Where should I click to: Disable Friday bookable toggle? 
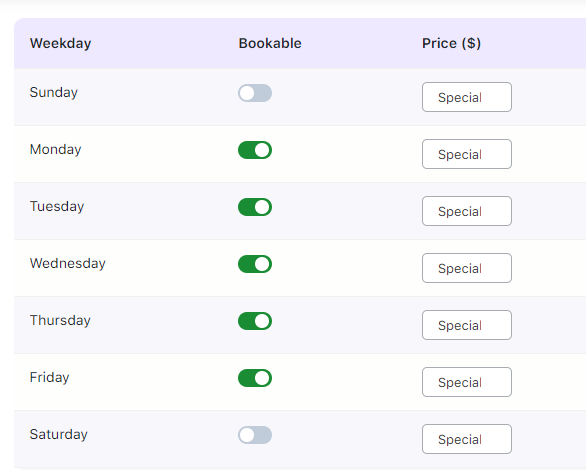255,378
